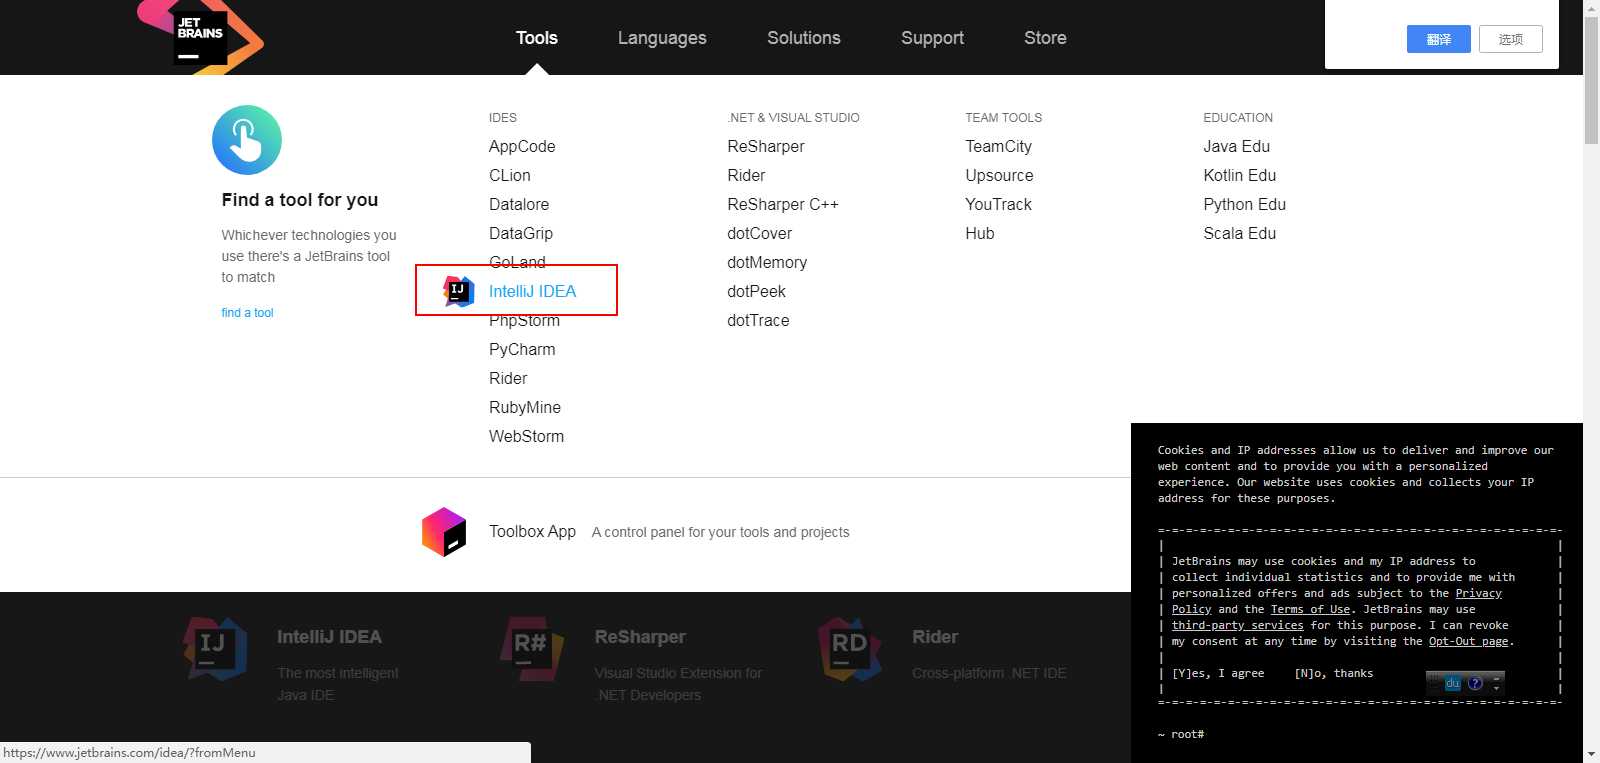Select IntelliJ IDEA in IDEs list
Image resolution: width=1600 pixels, height=763 pixels.
(x=532, y=291)
